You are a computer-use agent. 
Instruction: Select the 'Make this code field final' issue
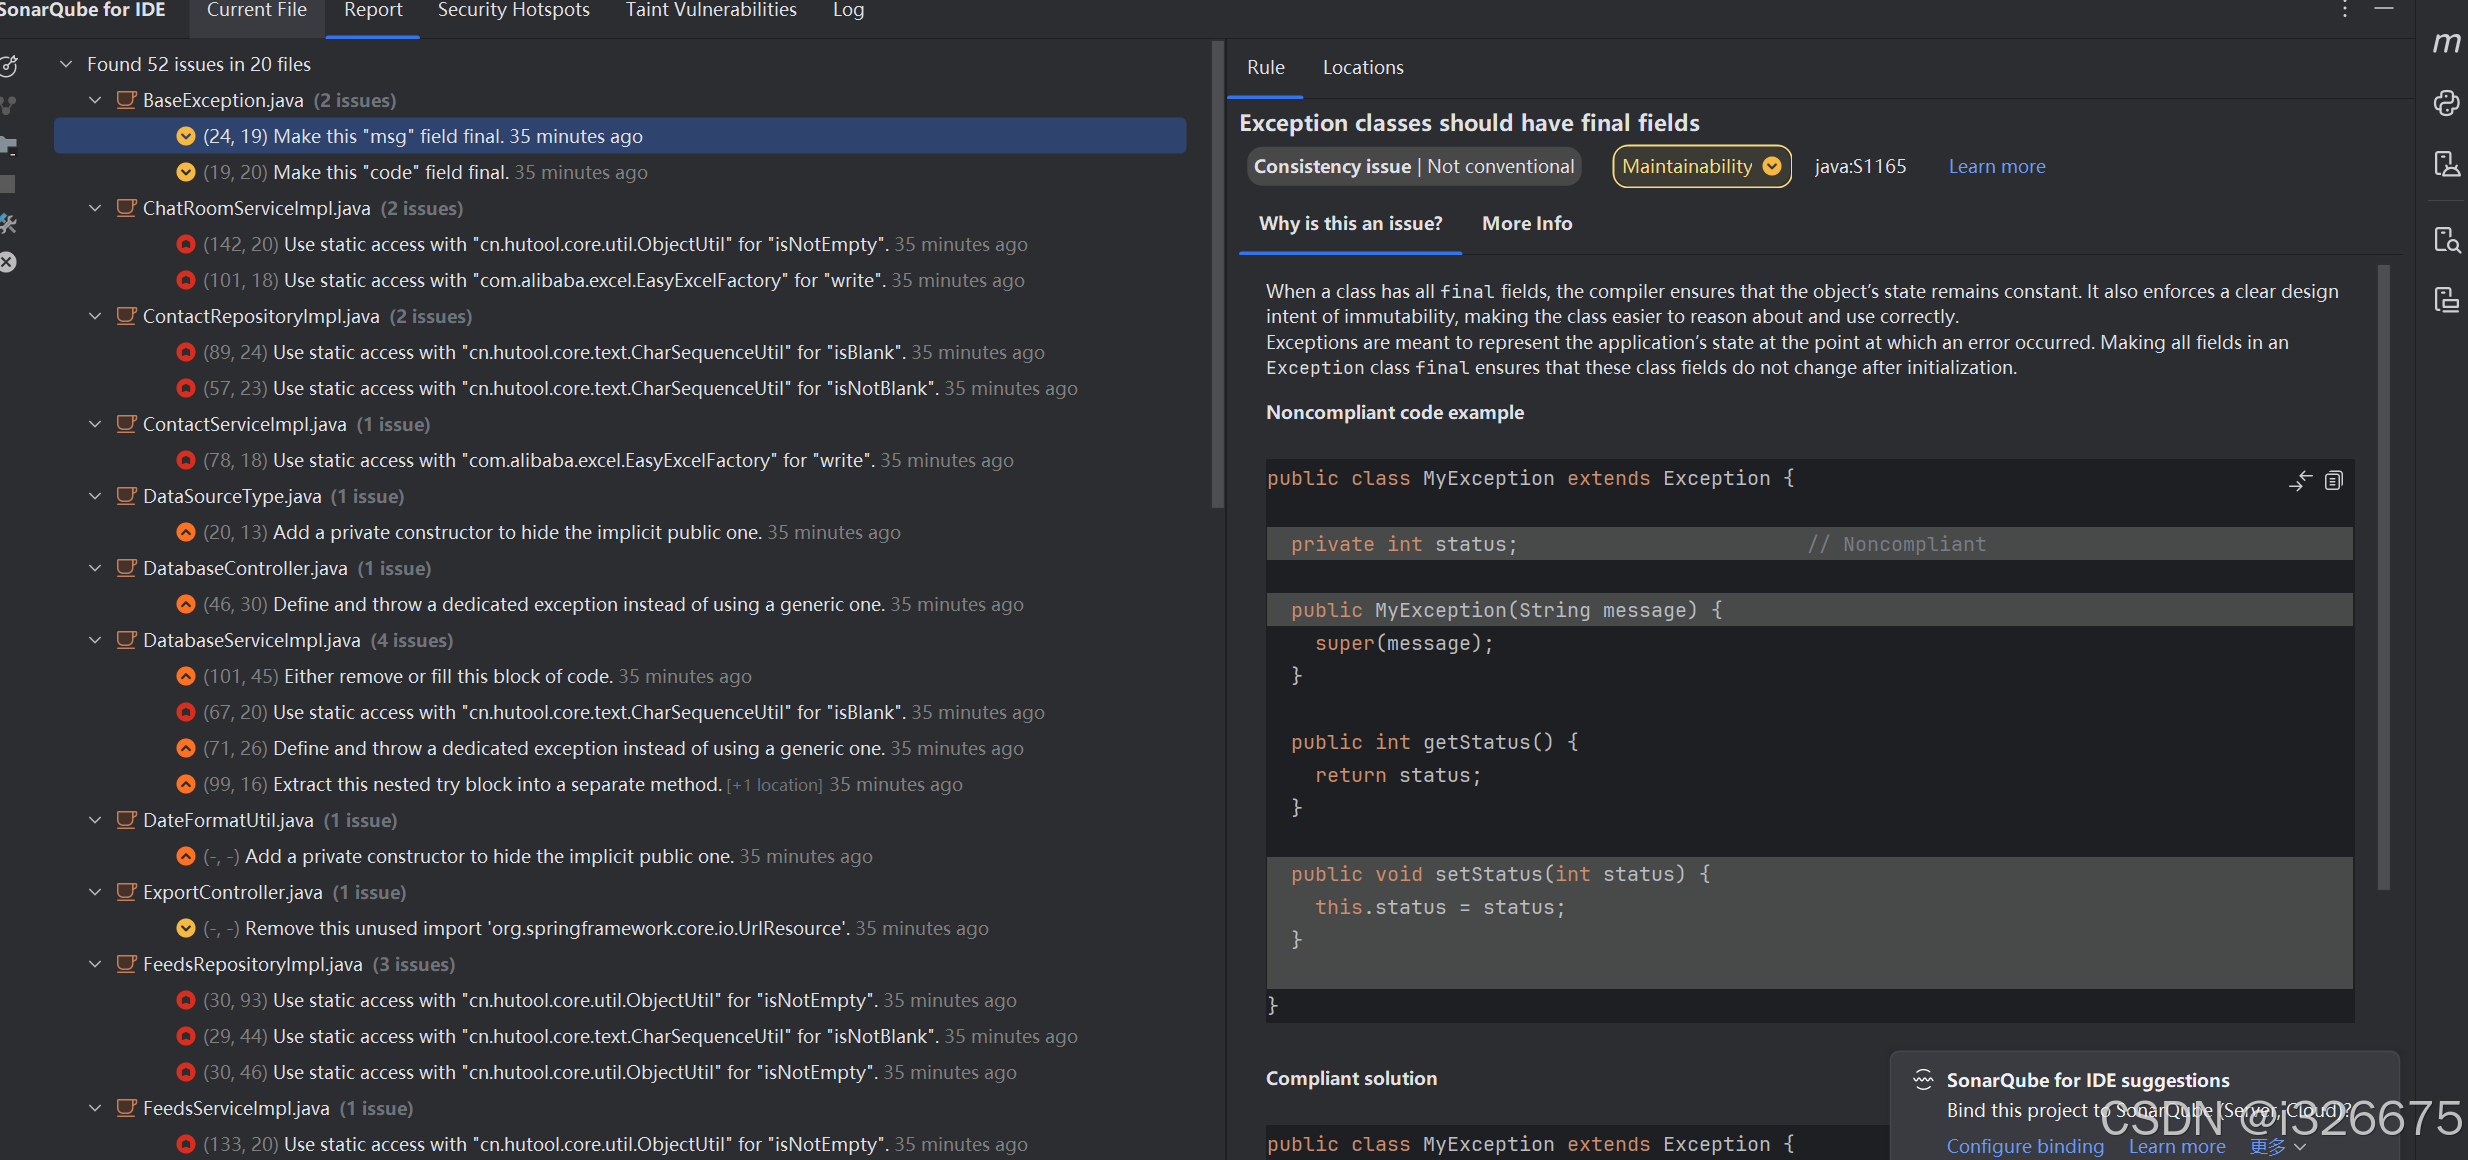[390, 172]
